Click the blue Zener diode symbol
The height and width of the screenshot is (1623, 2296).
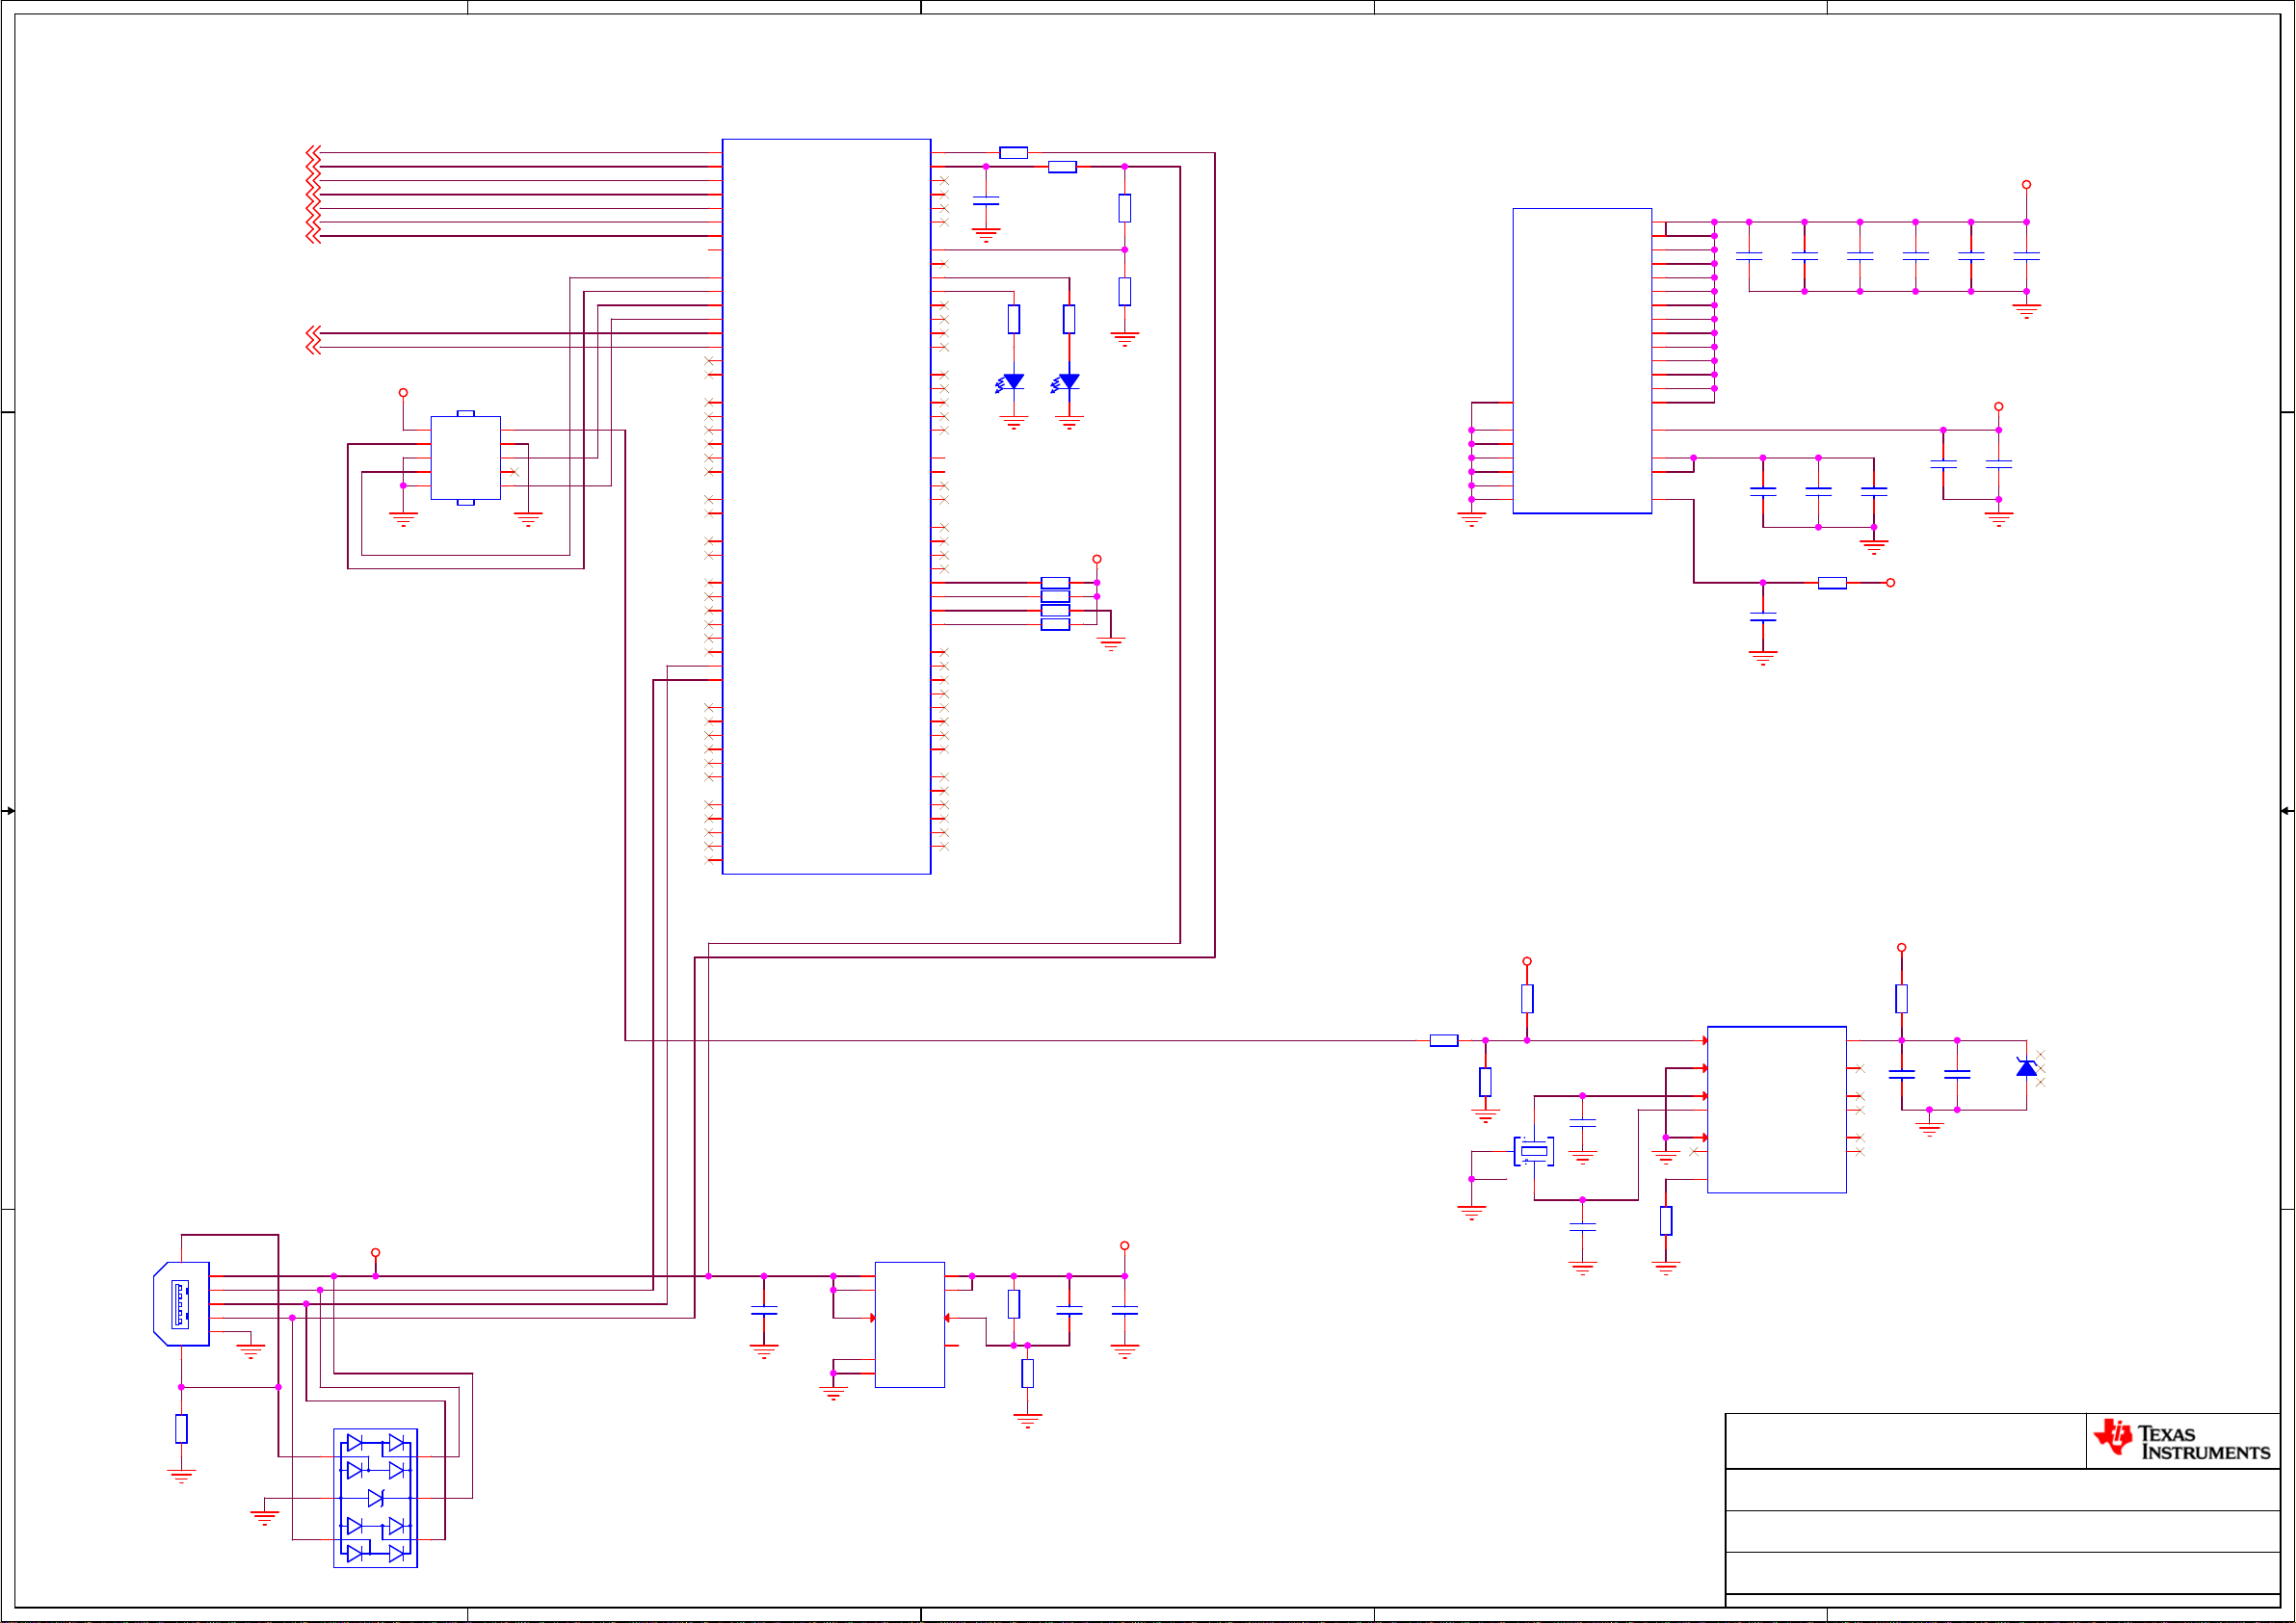point(2026,1068)
